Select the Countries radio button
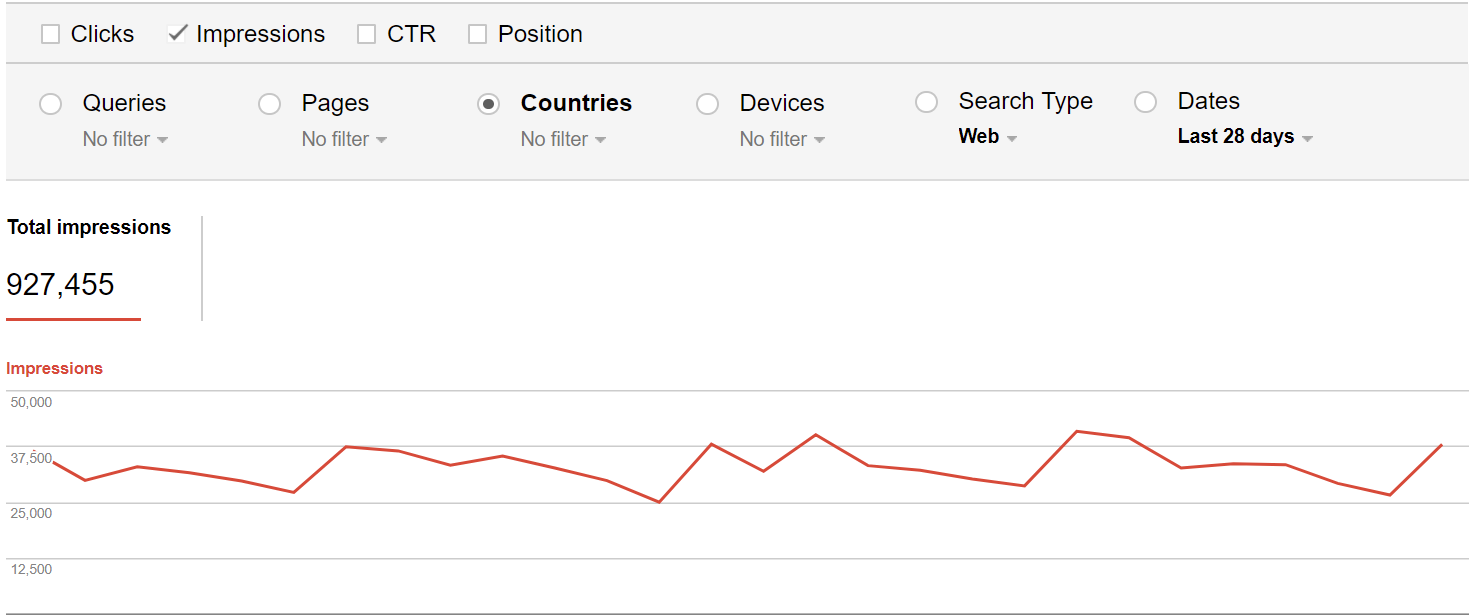This screenshot has width=1471, height=615. click(x=488, y=104)
